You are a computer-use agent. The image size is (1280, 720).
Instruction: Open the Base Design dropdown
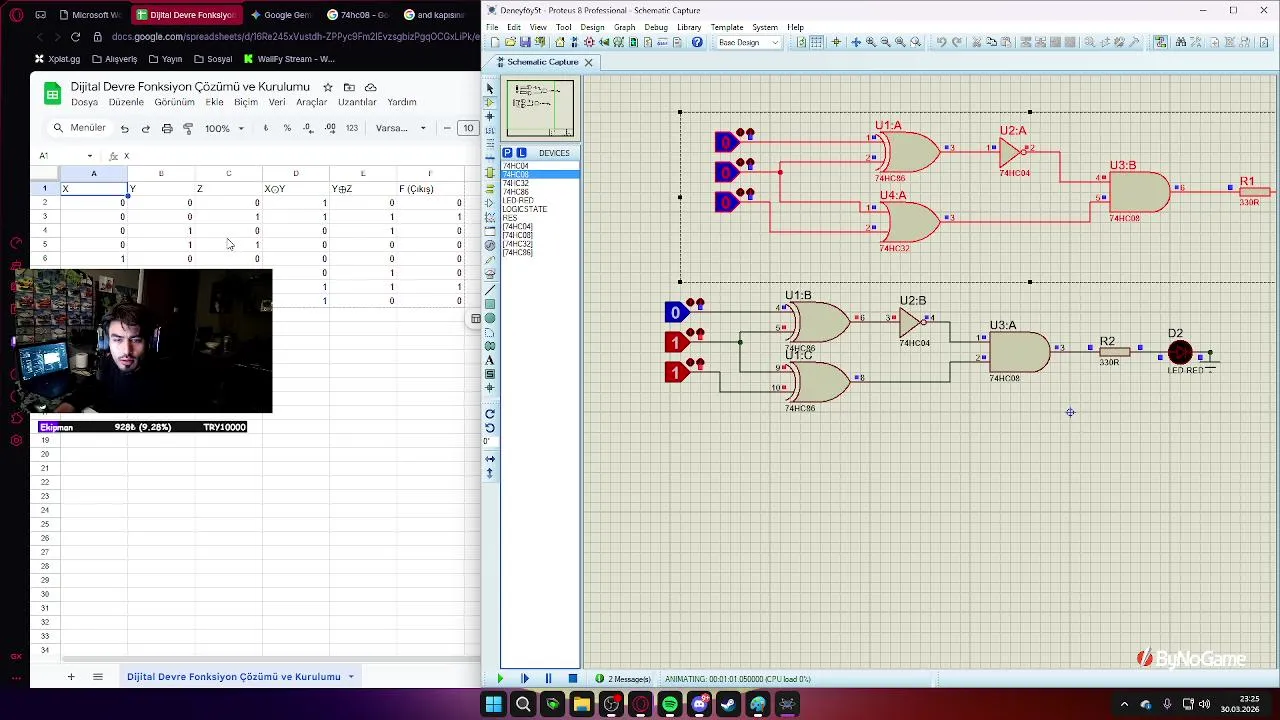(749, 42)
